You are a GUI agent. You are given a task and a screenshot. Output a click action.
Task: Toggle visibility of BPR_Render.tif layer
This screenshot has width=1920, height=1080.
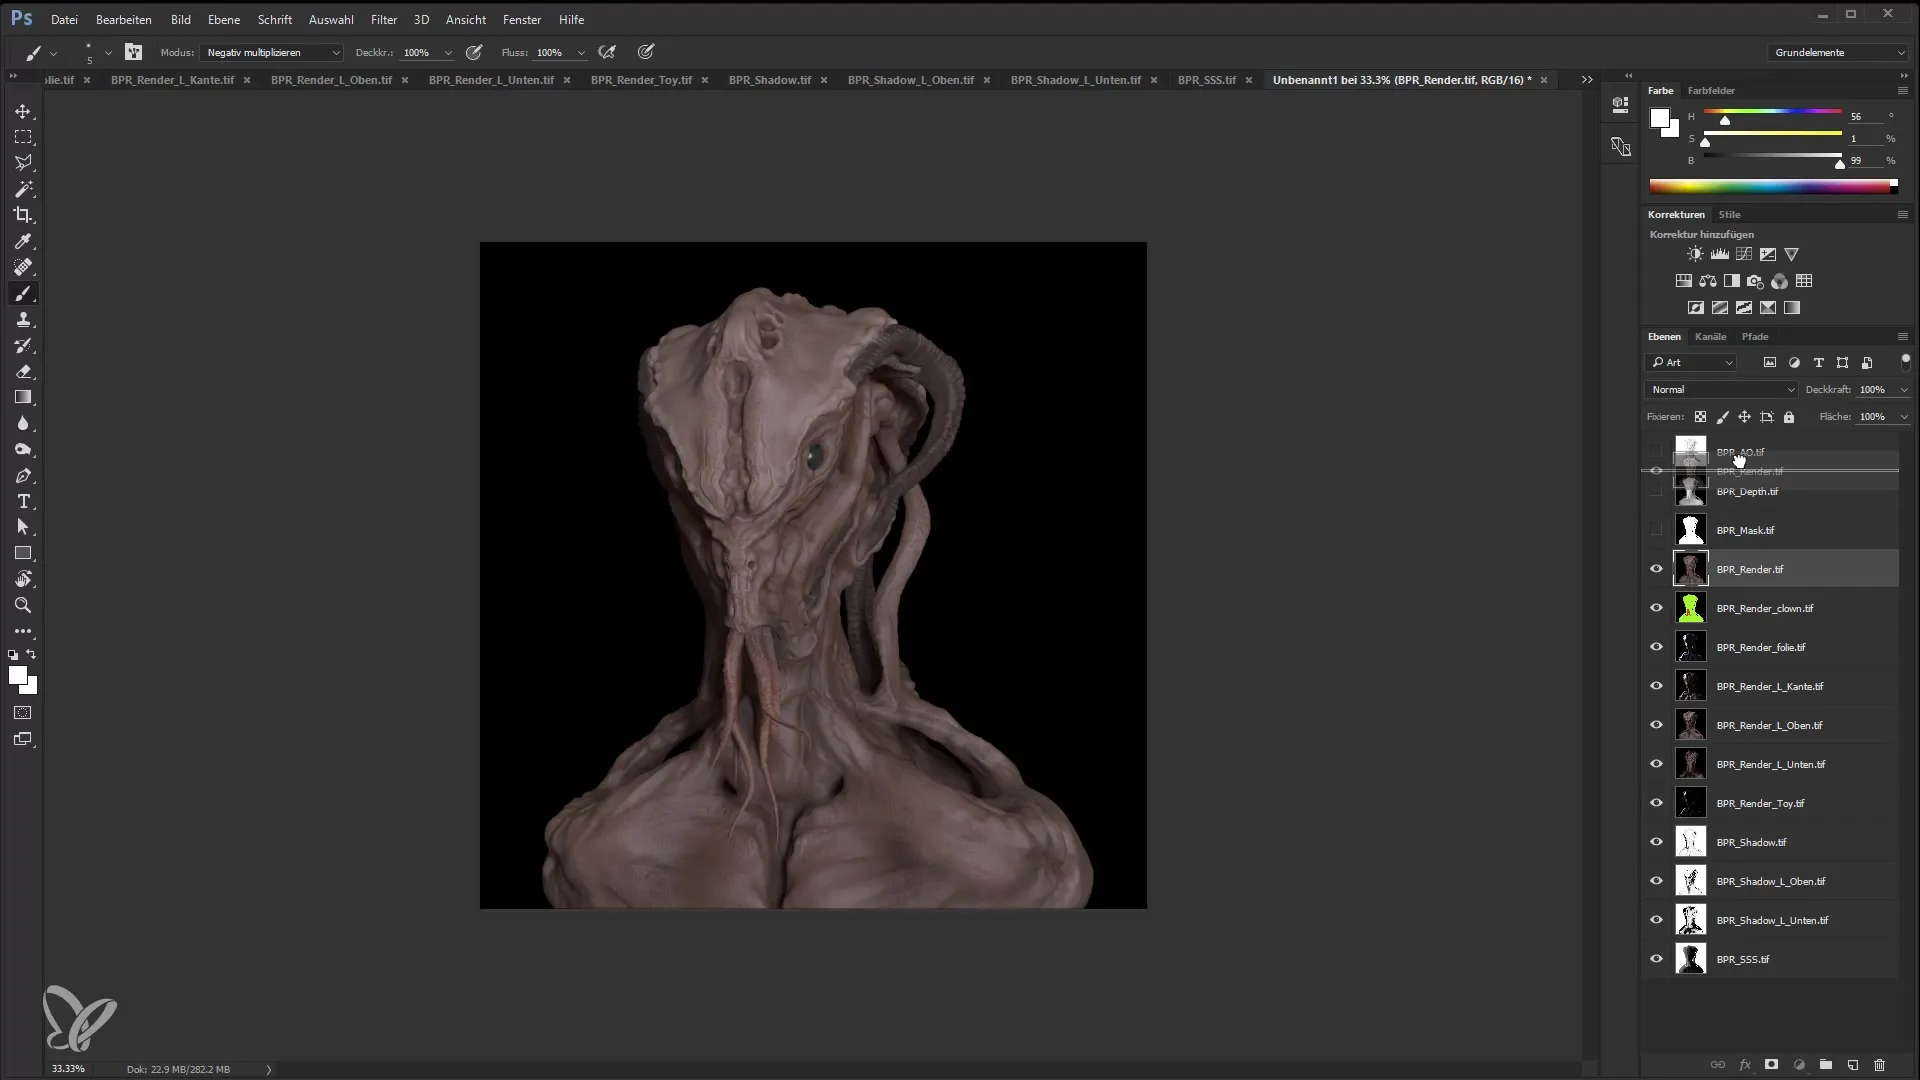point(1658,568)
